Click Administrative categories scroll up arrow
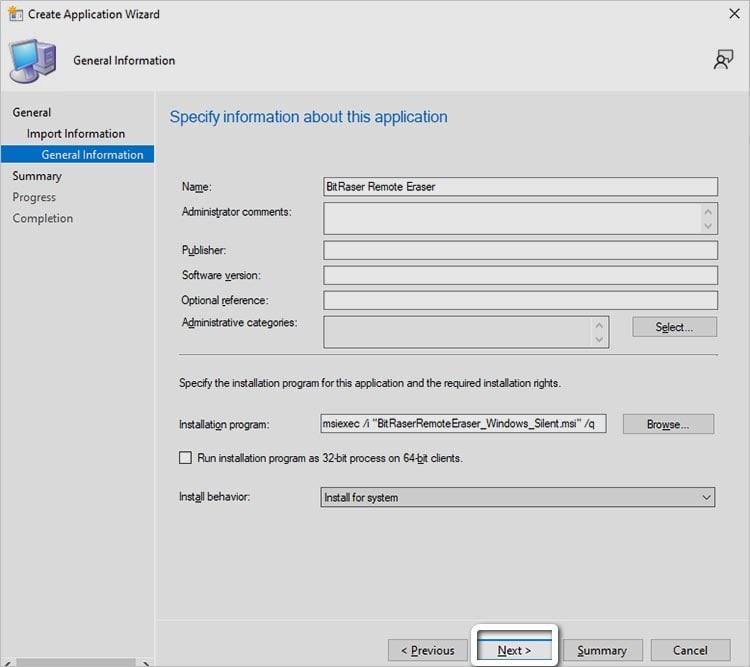Image resolution: width=750 pixels, height=667 pixels. (x=599, y=325)
